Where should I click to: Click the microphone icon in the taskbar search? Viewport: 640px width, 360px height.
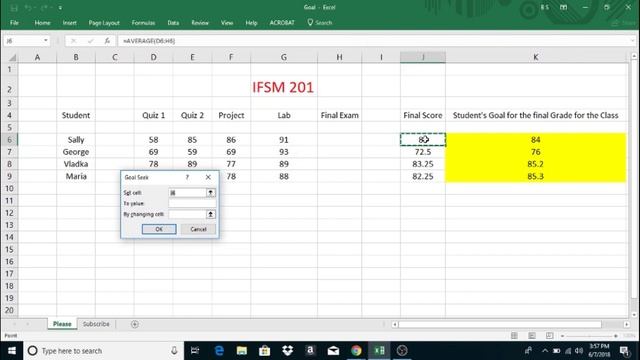pos(174,351)
